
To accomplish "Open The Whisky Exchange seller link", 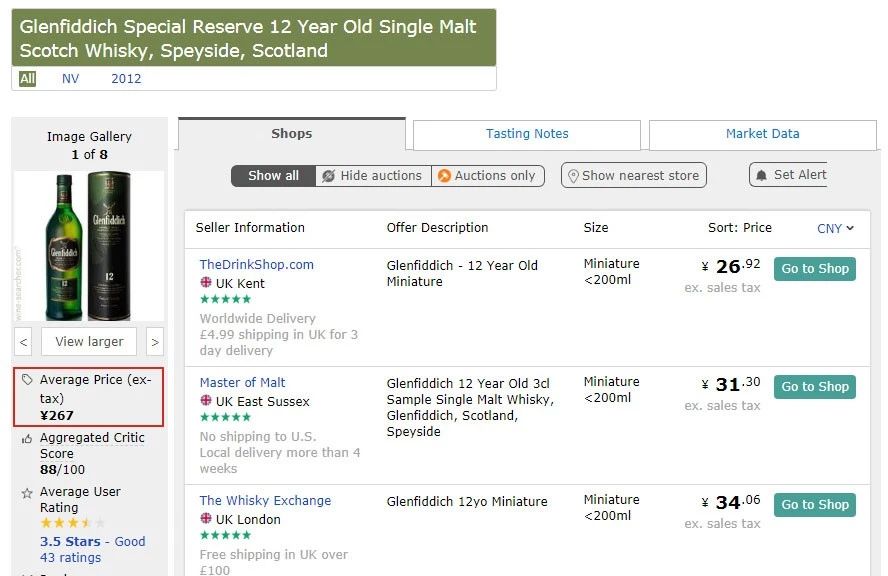I will pyautogui.click(x=265, y=501).
